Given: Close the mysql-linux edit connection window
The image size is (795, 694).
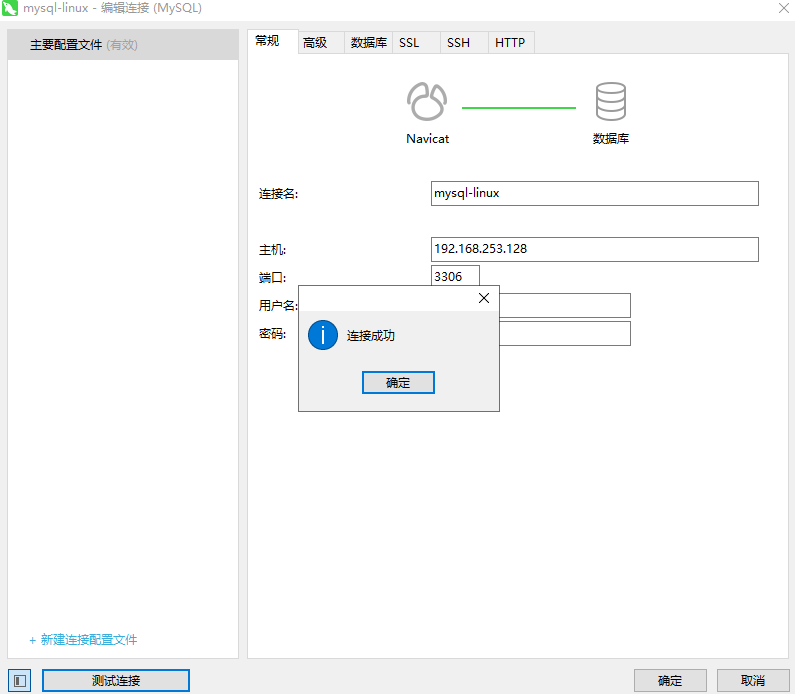Looking at the screenshot, I should click(784, 8).
